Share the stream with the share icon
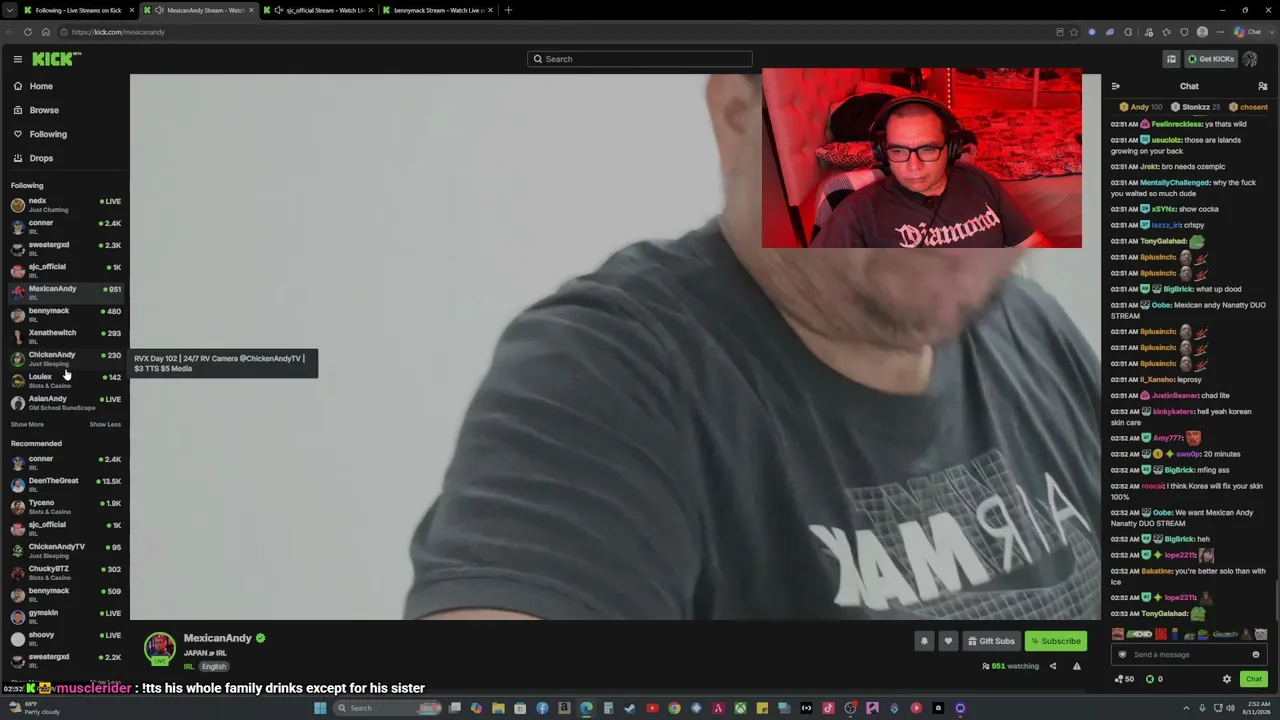This screenshot has height=720, width=1280. [x=1052, y=666]
